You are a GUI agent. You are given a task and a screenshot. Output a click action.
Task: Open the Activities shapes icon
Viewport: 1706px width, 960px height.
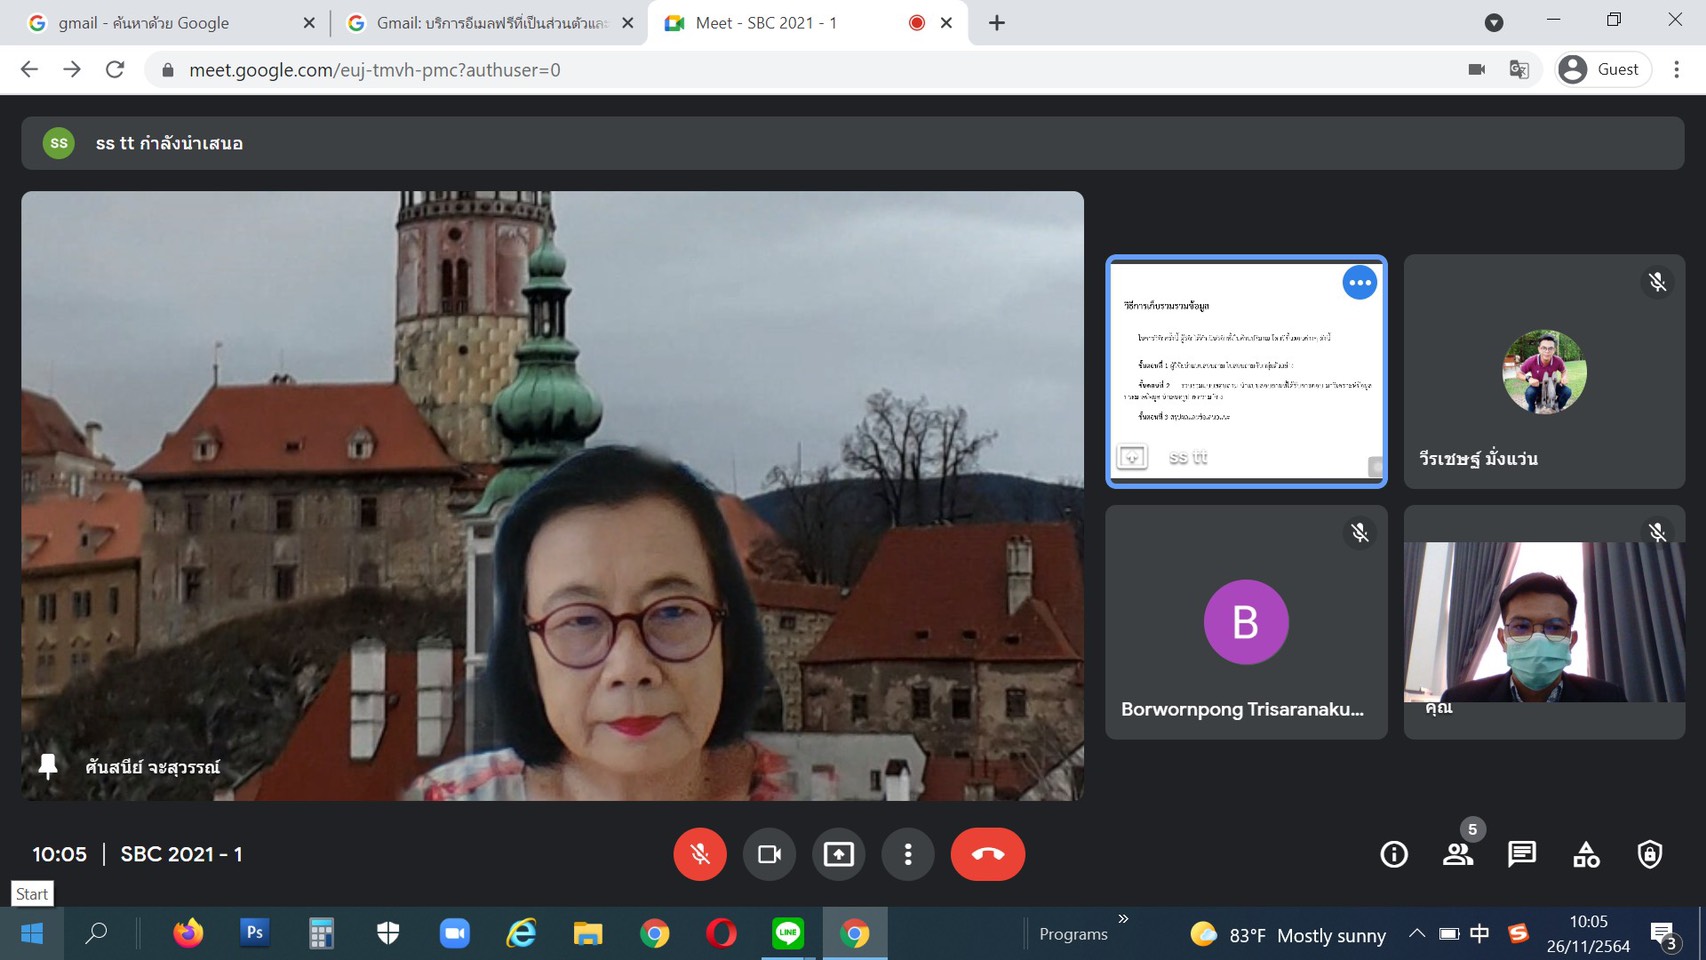point(1585,854)
